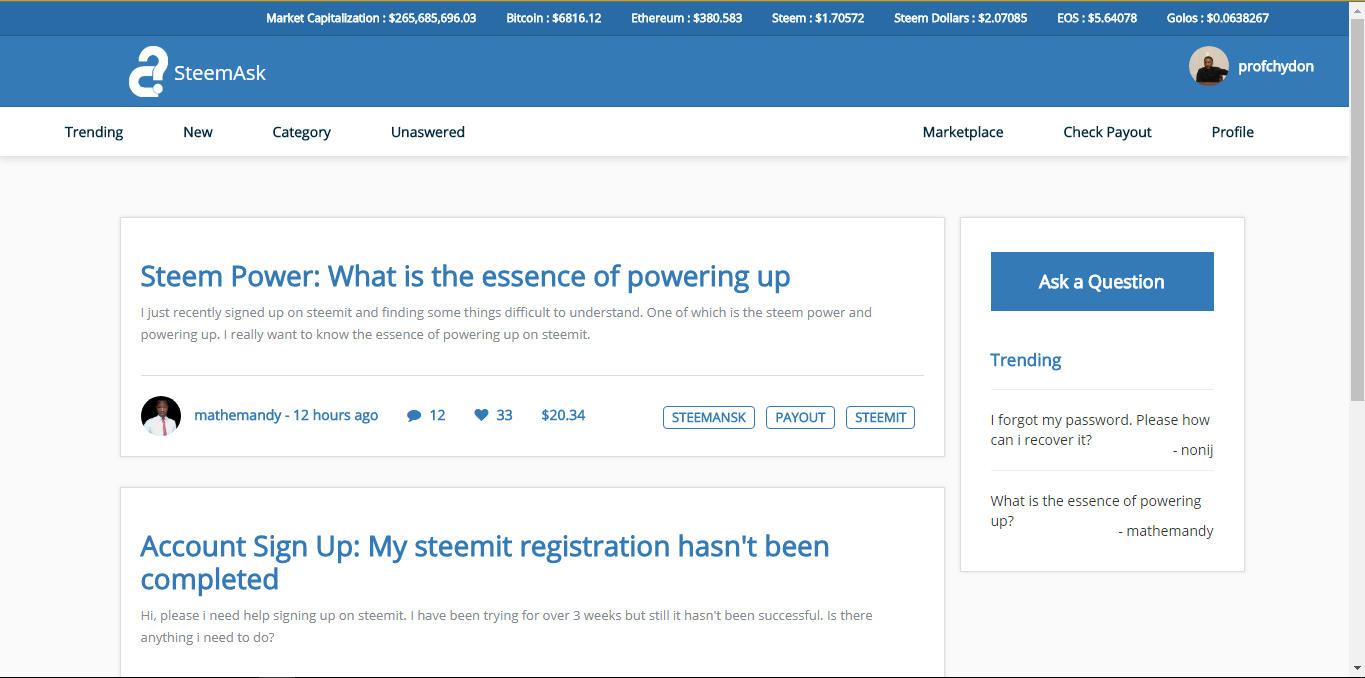Click the profchydon username
The width and height of the screenshot is (1365, 678).
(1276, 66)
